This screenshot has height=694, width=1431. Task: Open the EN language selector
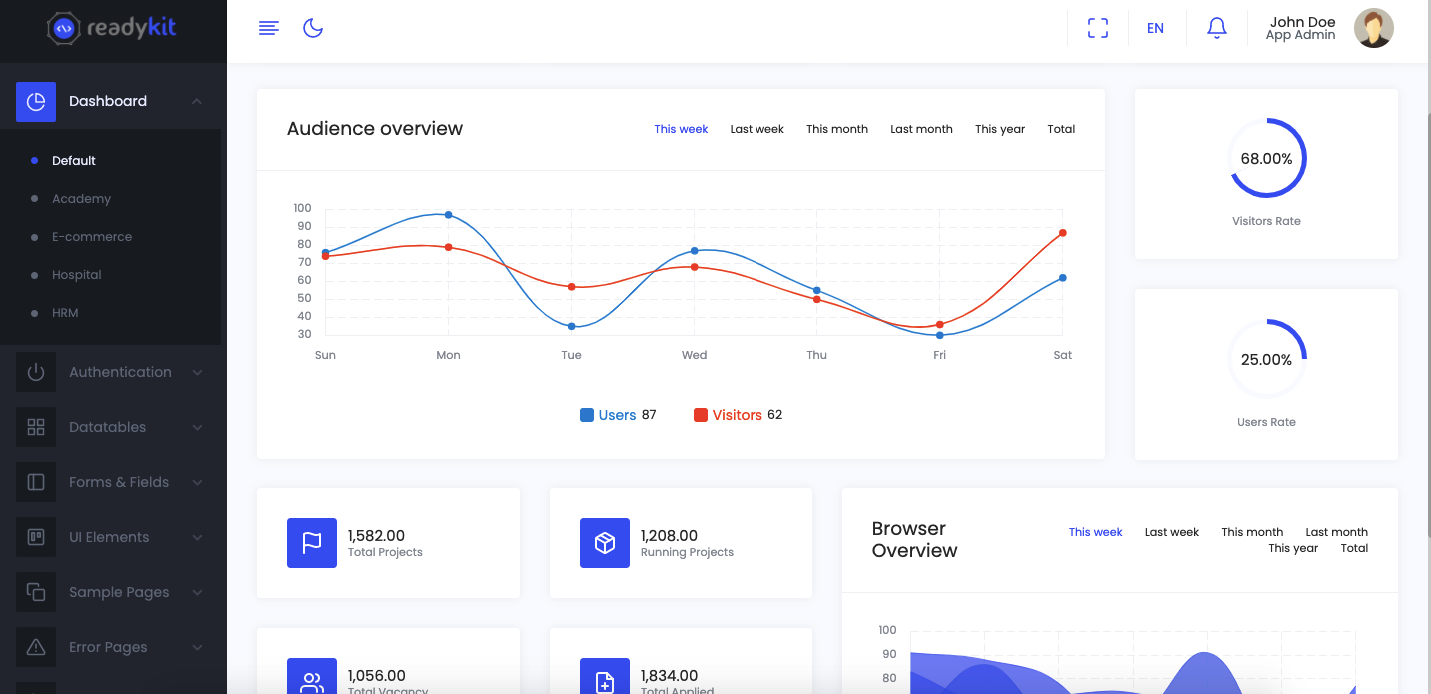[1155, 28]
